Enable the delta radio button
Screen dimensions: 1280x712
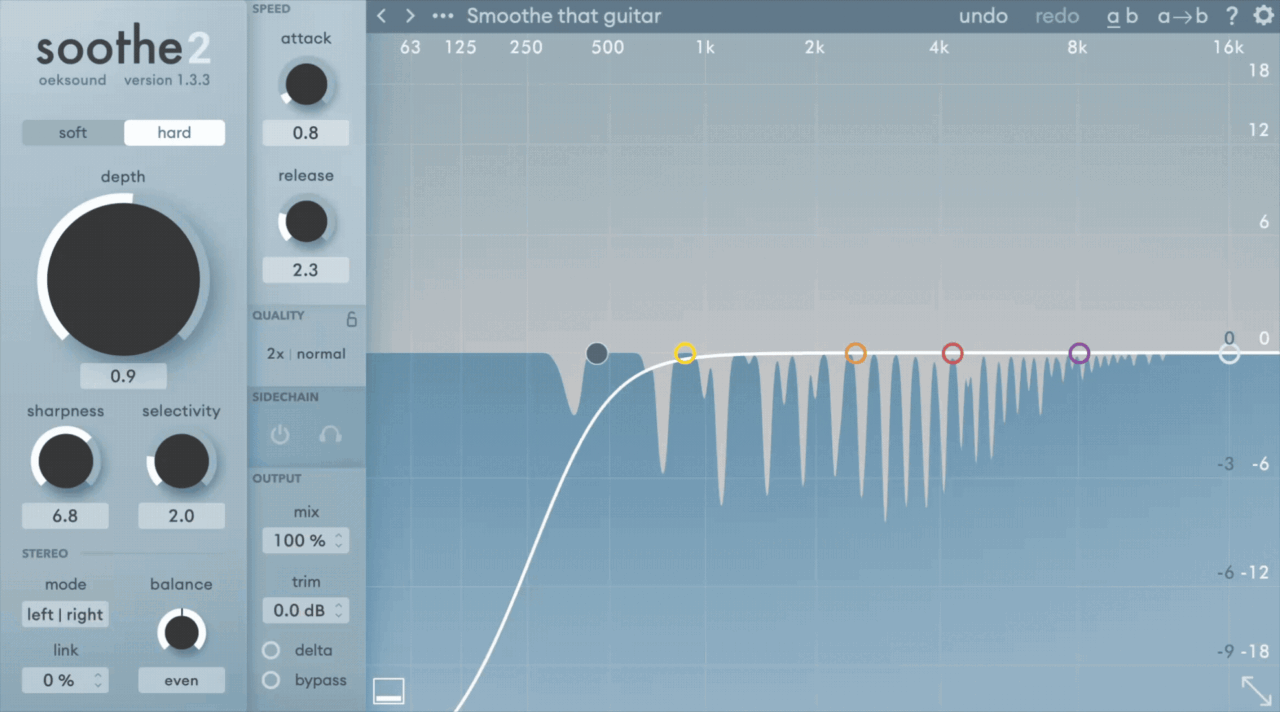click(271, 650)
